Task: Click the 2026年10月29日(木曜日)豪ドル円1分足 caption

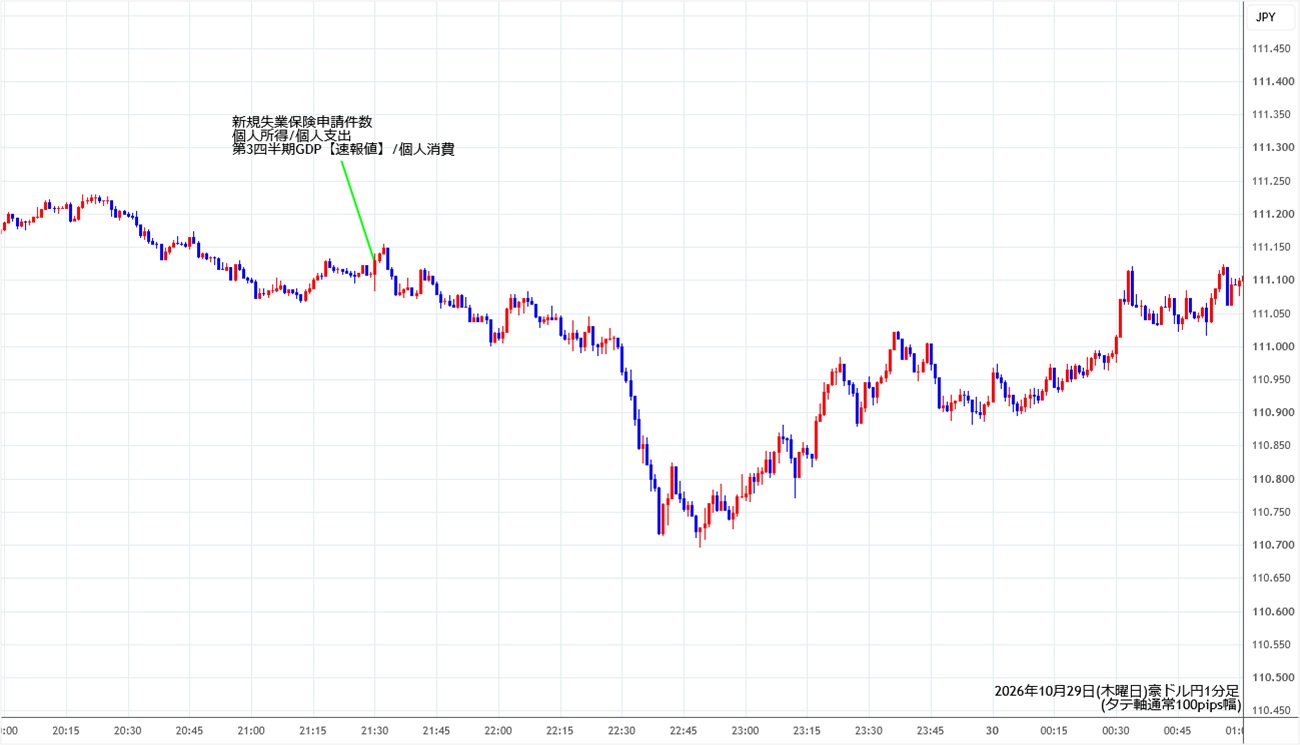Action: [x=1118, y=691]
